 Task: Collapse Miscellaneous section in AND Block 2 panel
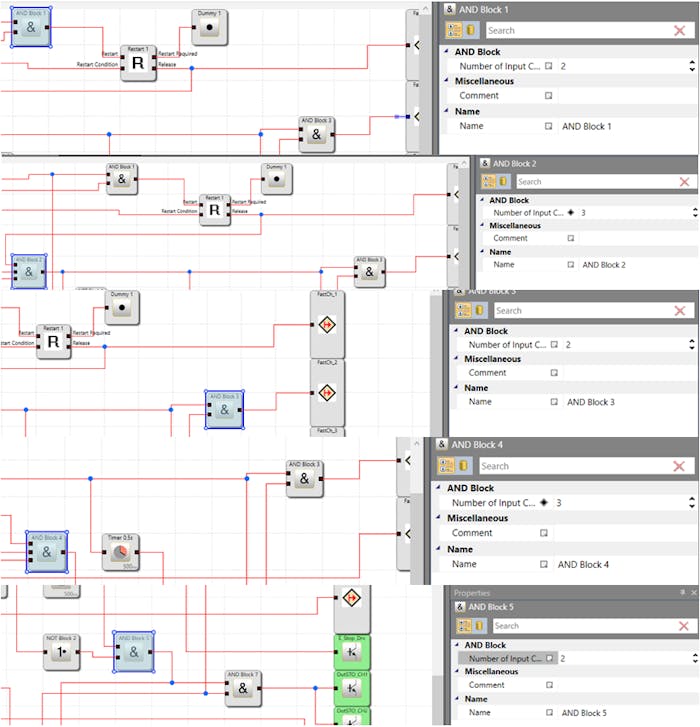pos(482,225)
